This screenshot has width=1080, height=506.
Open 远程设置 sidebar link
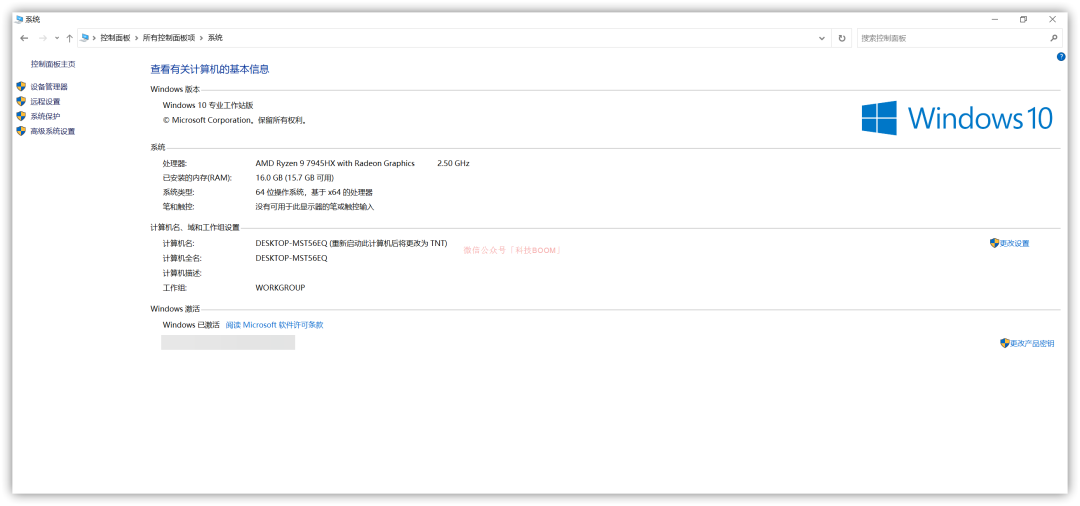click(45, 102)
